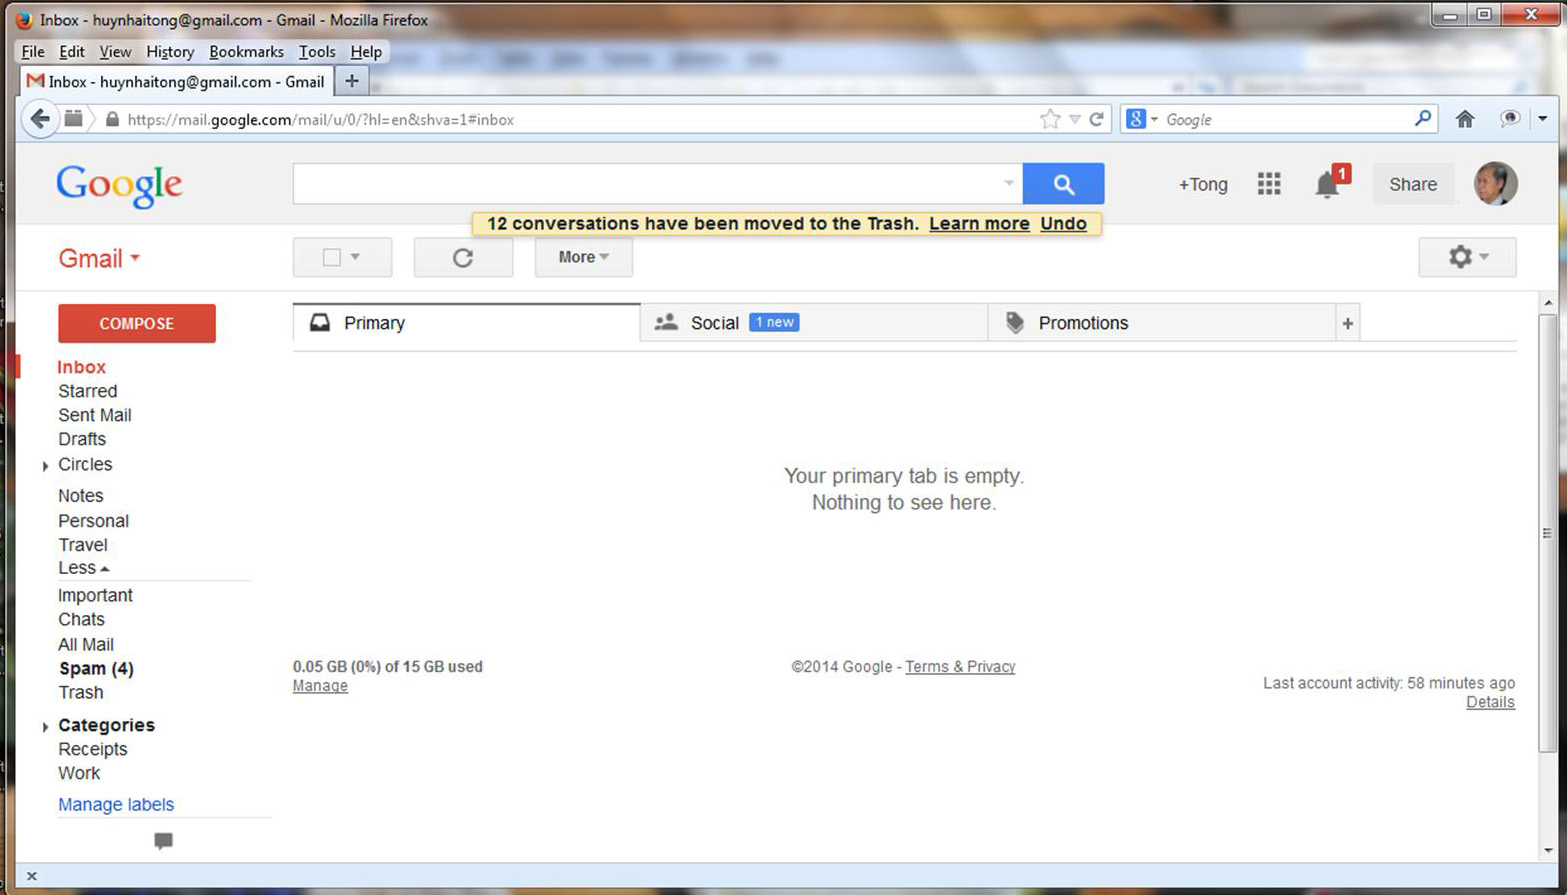Click the plus icon to add inbox tab
Image resolution: width=1567 pixels, height=895 pixels.
1347,323
